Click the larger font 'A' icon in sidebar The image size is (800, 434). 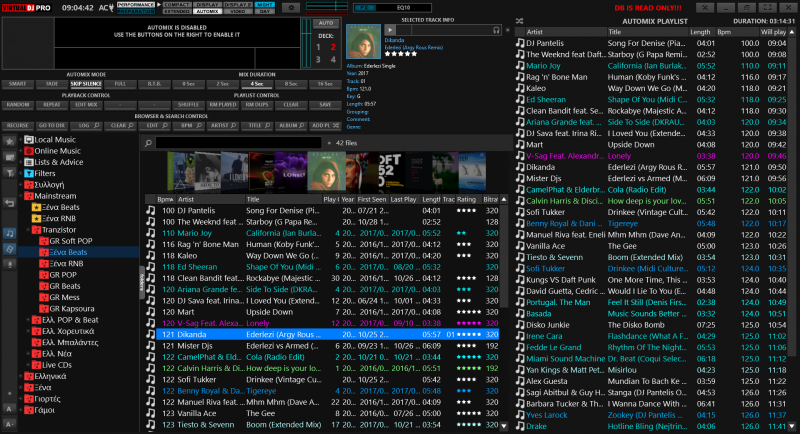[x=9, y=409]
